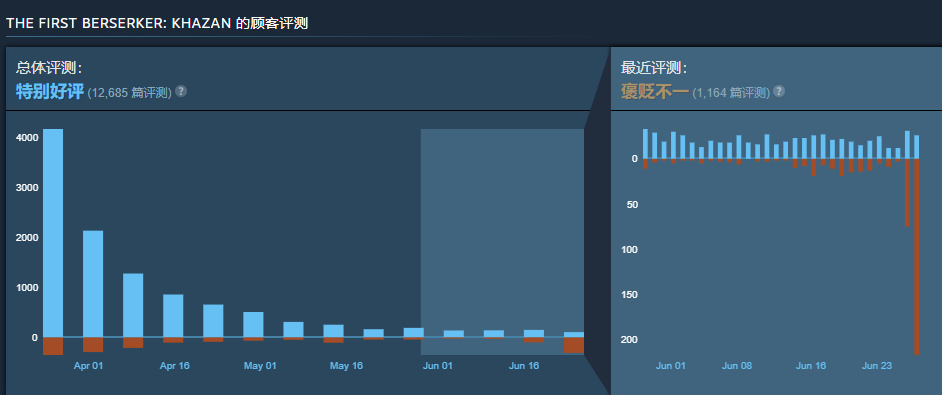
Task: Click the Jun 16 label in overall chart
Action: (x=524, y=366)
